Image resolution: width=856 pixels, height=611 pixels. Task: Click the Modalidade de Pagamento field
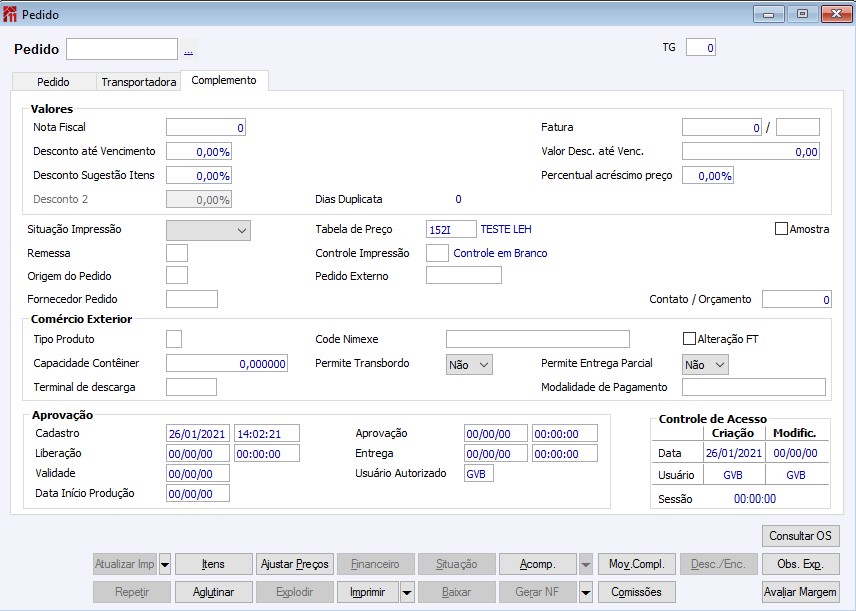[x=753, y=387]
